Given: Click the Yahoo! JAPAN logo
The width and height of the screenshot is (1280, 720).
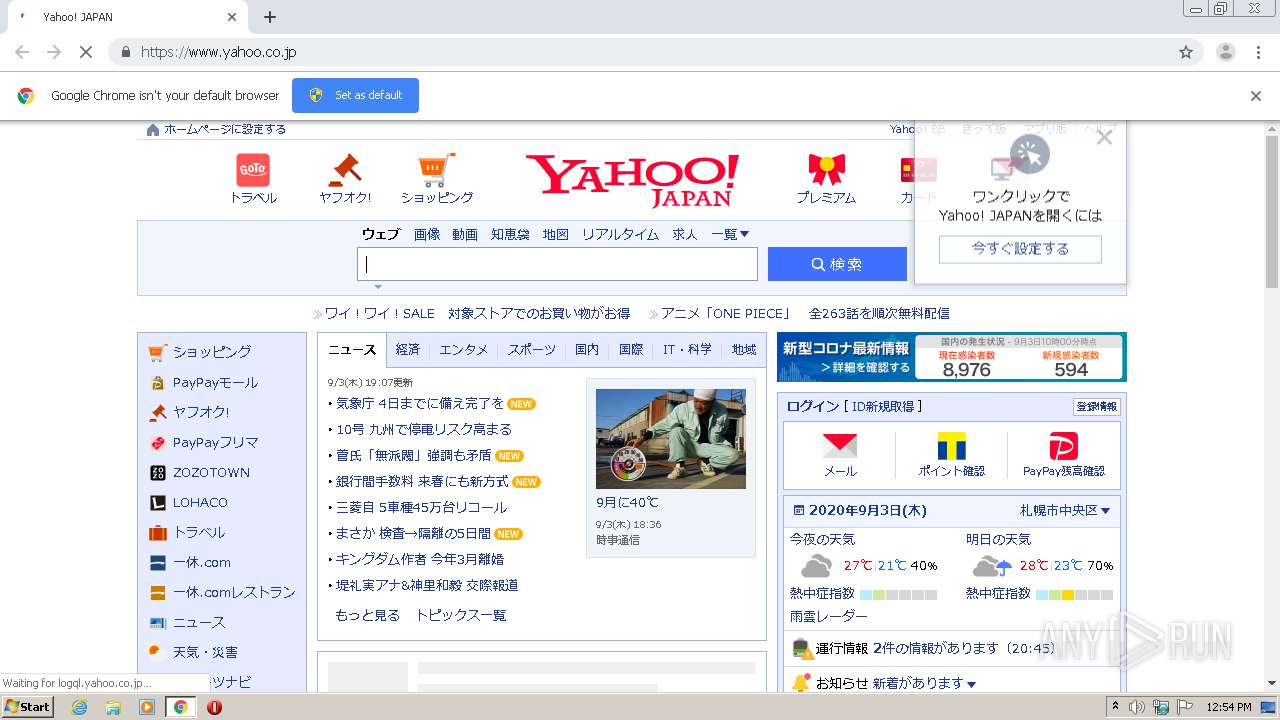Looking at the screenshot, I should (x=632, y=180).
